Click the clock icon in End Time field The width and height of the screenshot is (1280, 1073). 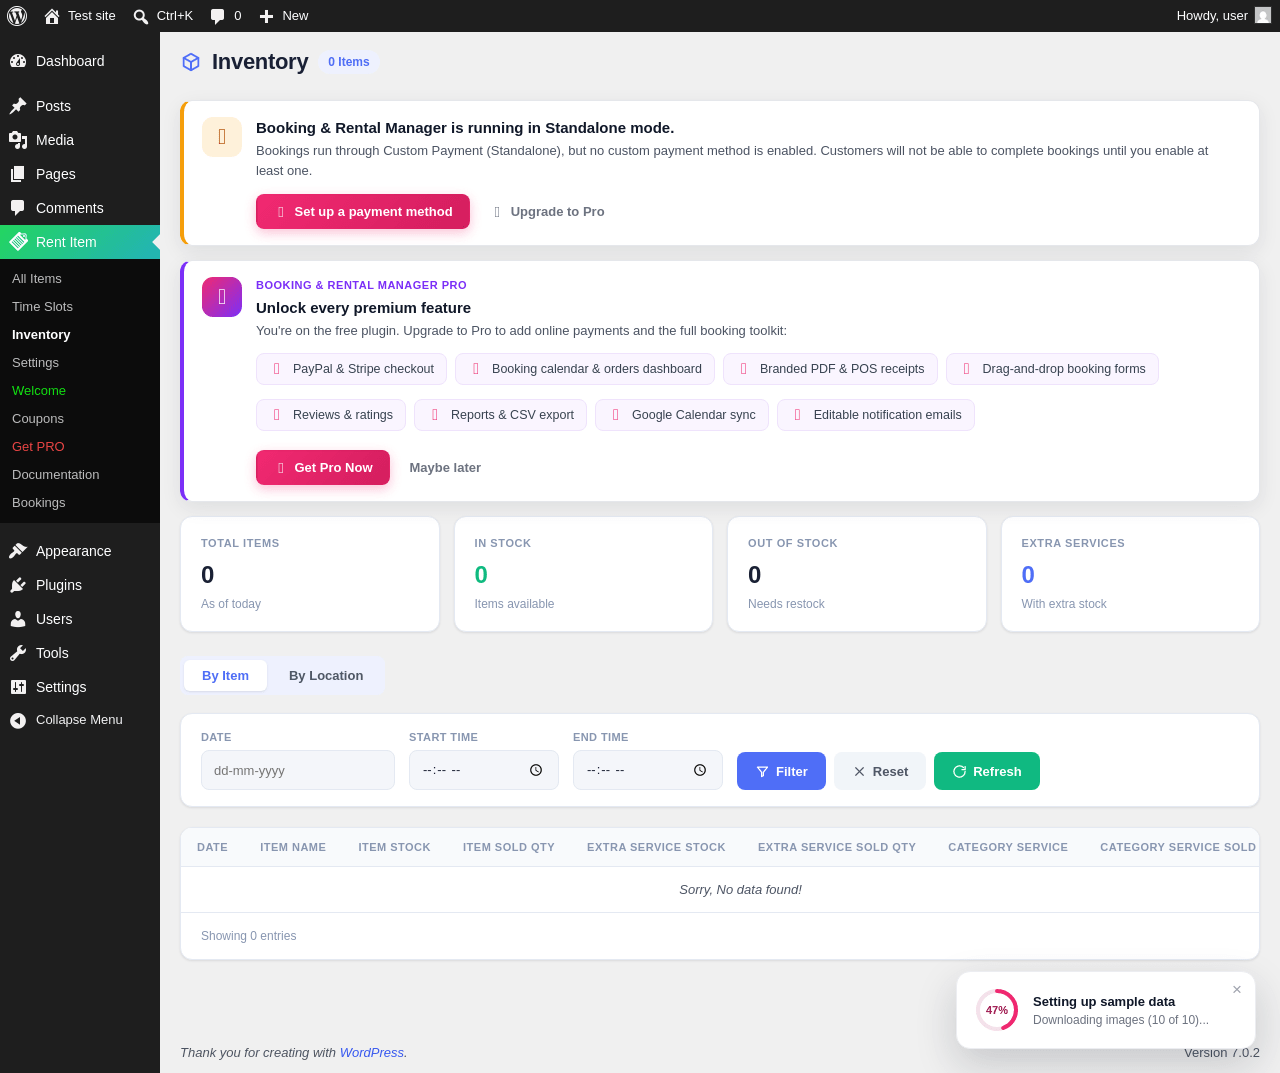(x=700, y=770)
